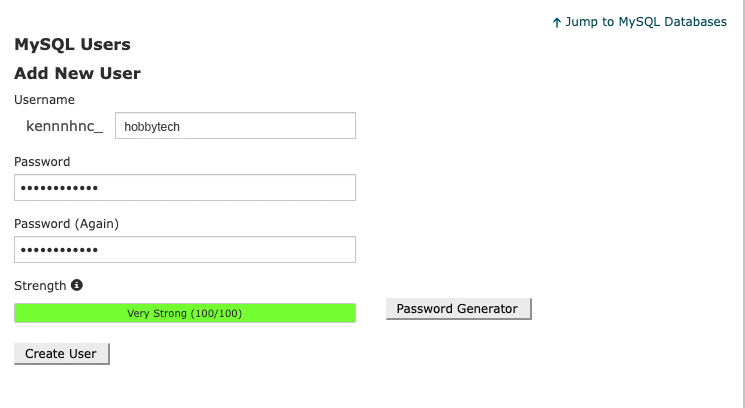Click the Strength info icon
Screen dimensions: 745x408
click(x=77, y=285)
